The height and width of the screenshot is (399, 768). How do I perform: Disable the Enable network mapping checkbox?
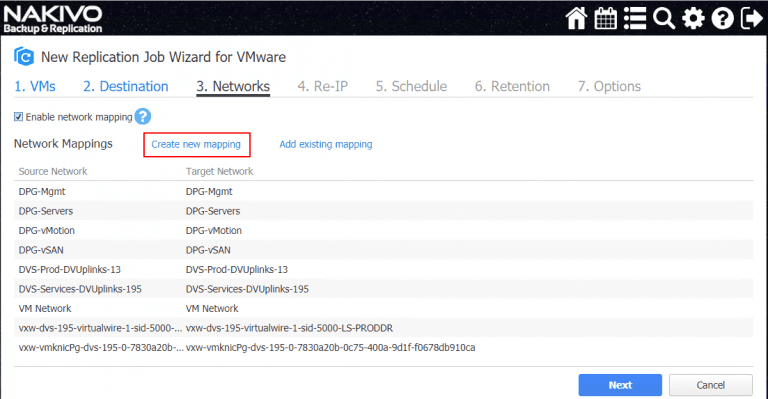[x=19, y=117]
